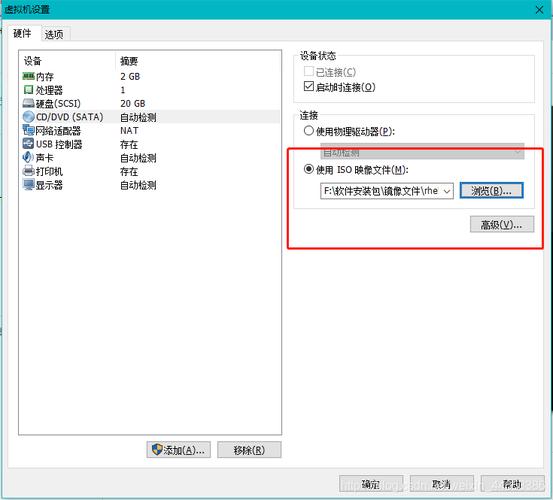The width and height of the screenshot is (553, 500).
Task: Choose 使用物理驱动器(P) radio option
Action: 309,131
